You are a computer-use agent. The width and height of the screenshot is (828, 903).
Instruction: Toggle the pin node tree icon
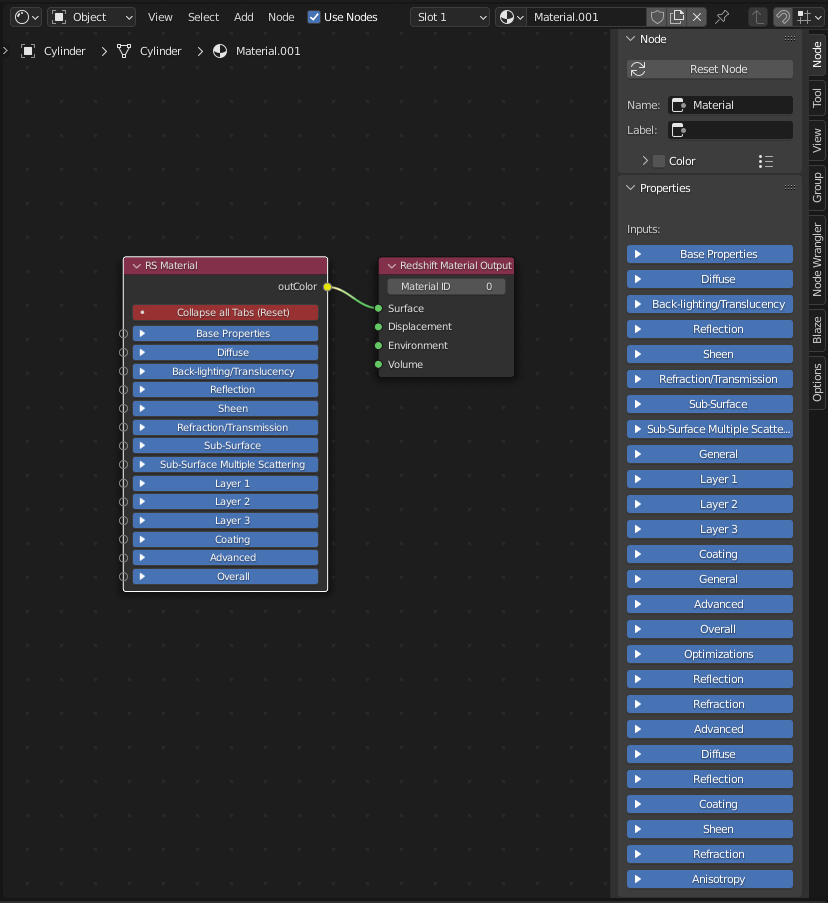pos(722,17)
